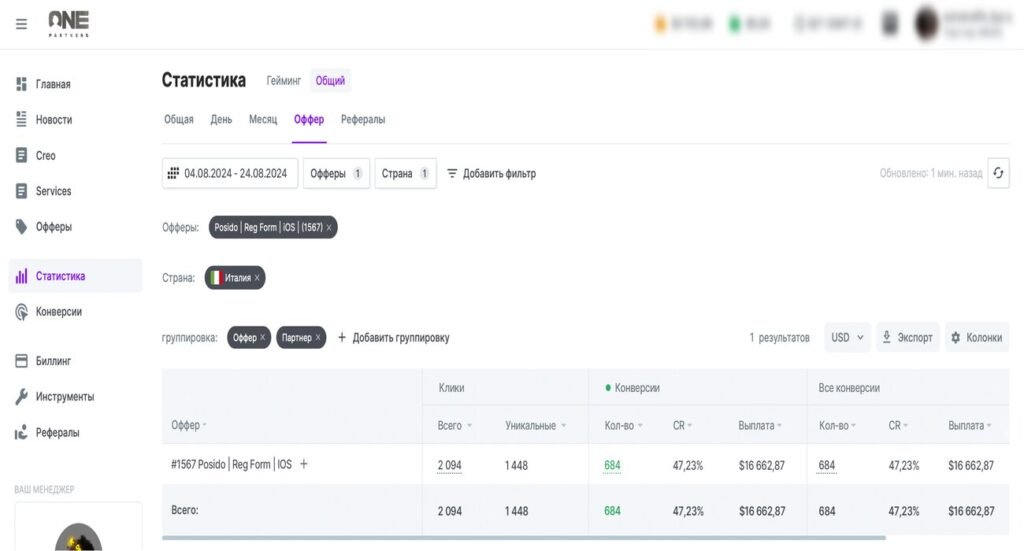Click the Экспорт button
This screenshot has width=1024, height=551.
pyautogui.click(x=906, y=338)
